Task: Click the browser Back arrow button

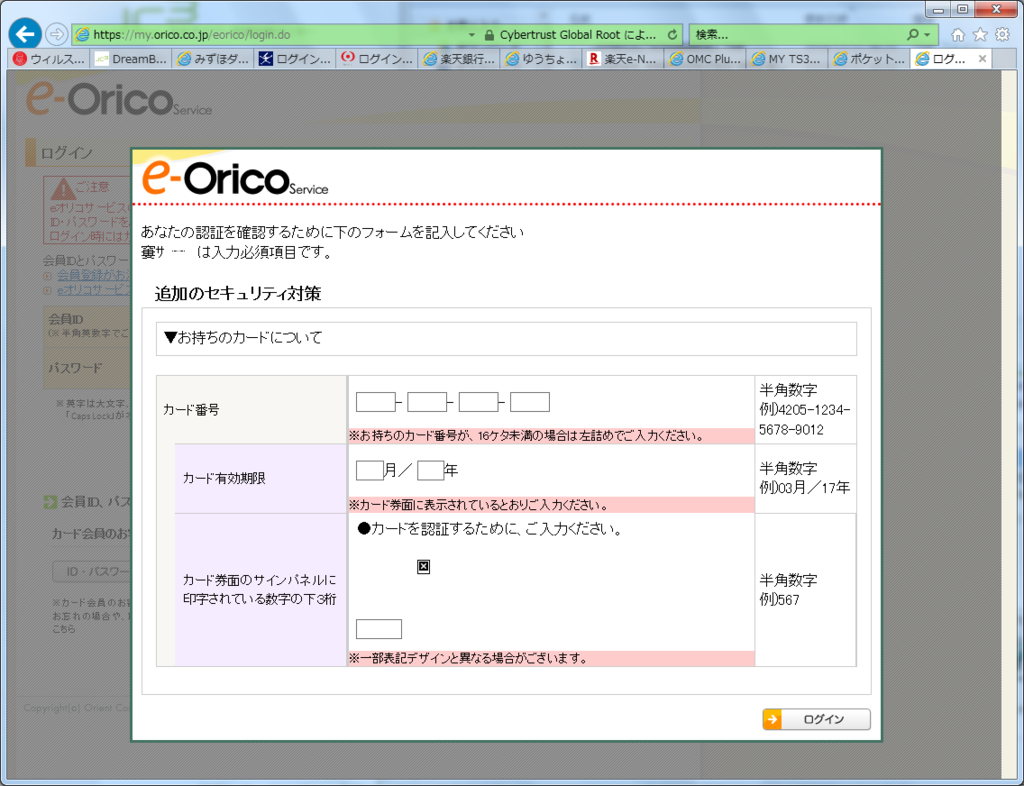Action: coord(25,34)
